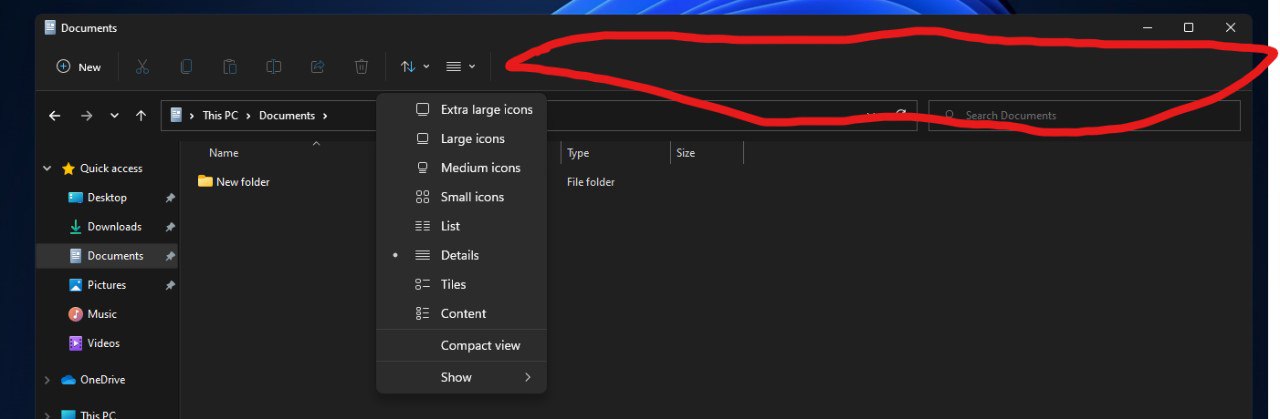Viewport: 1280px width, 419px height.
Task: Unpin Desktop using its pin icon
Action: click(x=170, y=198)
